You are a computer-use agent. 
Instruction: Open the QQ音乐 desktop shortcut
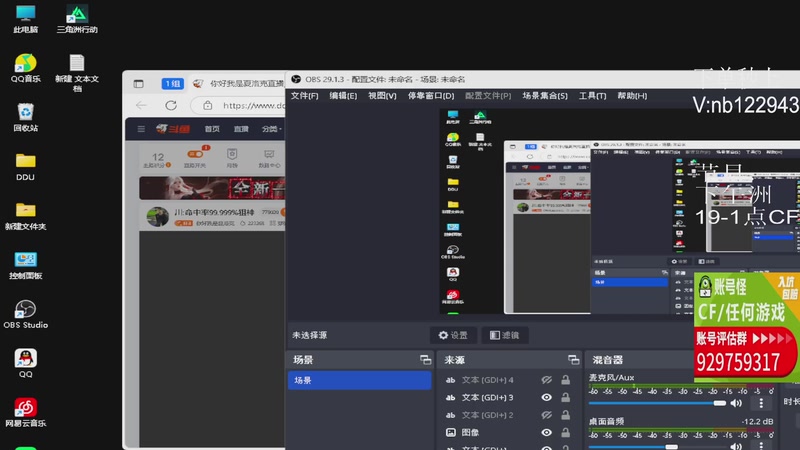(x=26, y=68)
